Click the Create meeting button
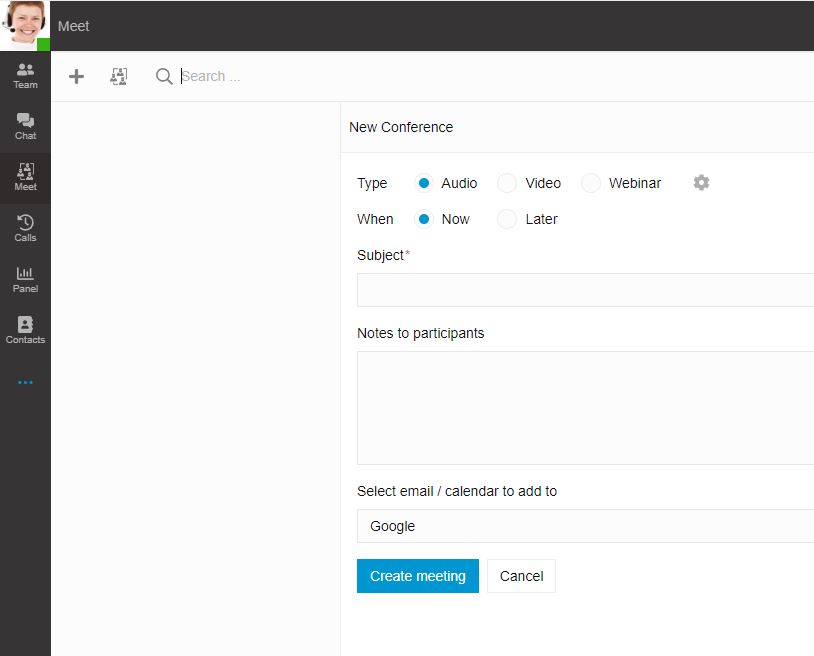 [x=418, y=576]
